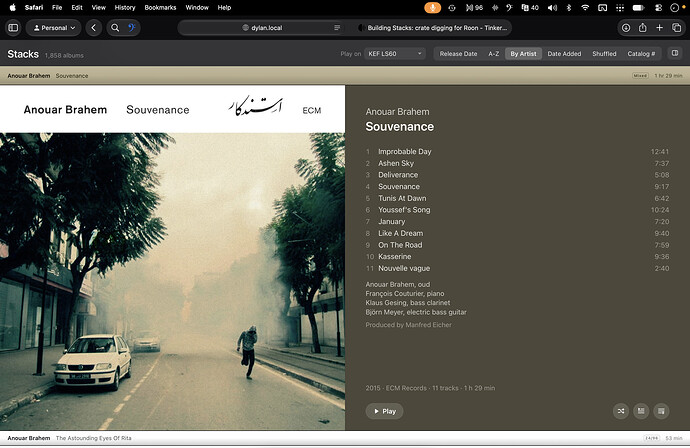The width and height of the screenshot is (690, 448).
Task: Toggle the side panel icon next to Catalog #
Action: click(x=675, y=53)
